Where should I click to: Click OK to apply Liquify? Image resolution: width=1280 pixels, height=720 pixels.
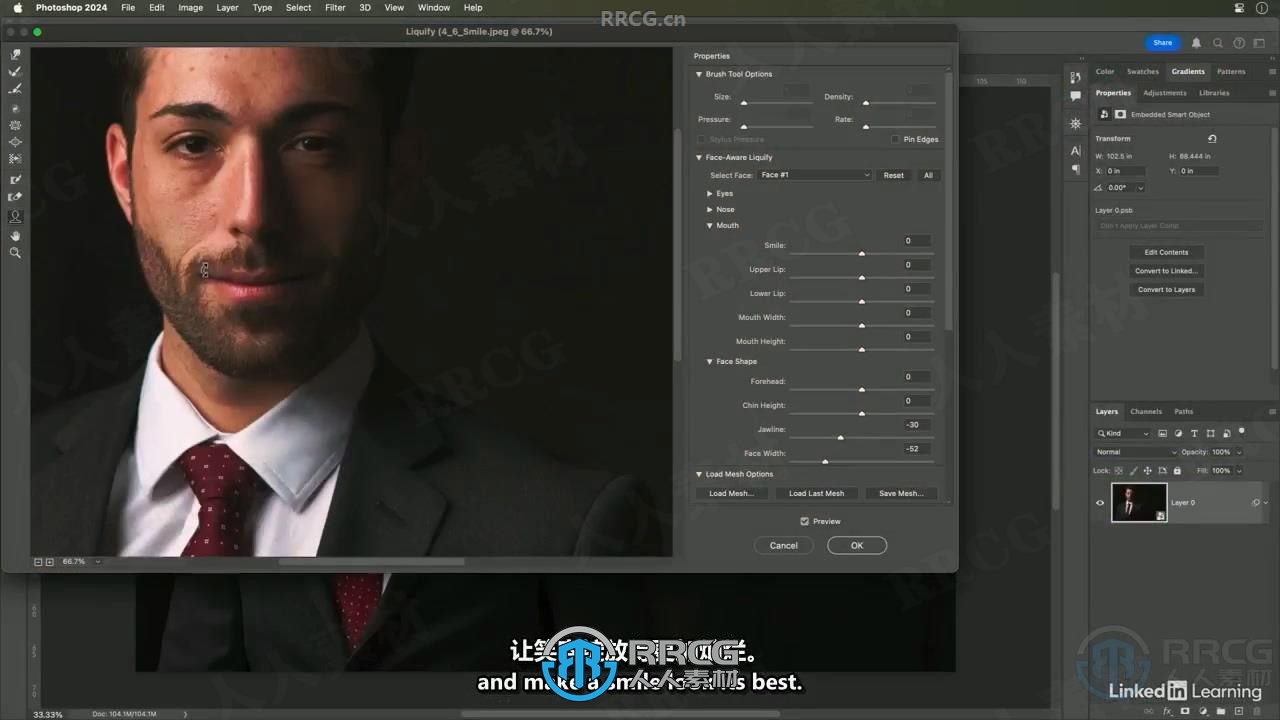[857, 545]
